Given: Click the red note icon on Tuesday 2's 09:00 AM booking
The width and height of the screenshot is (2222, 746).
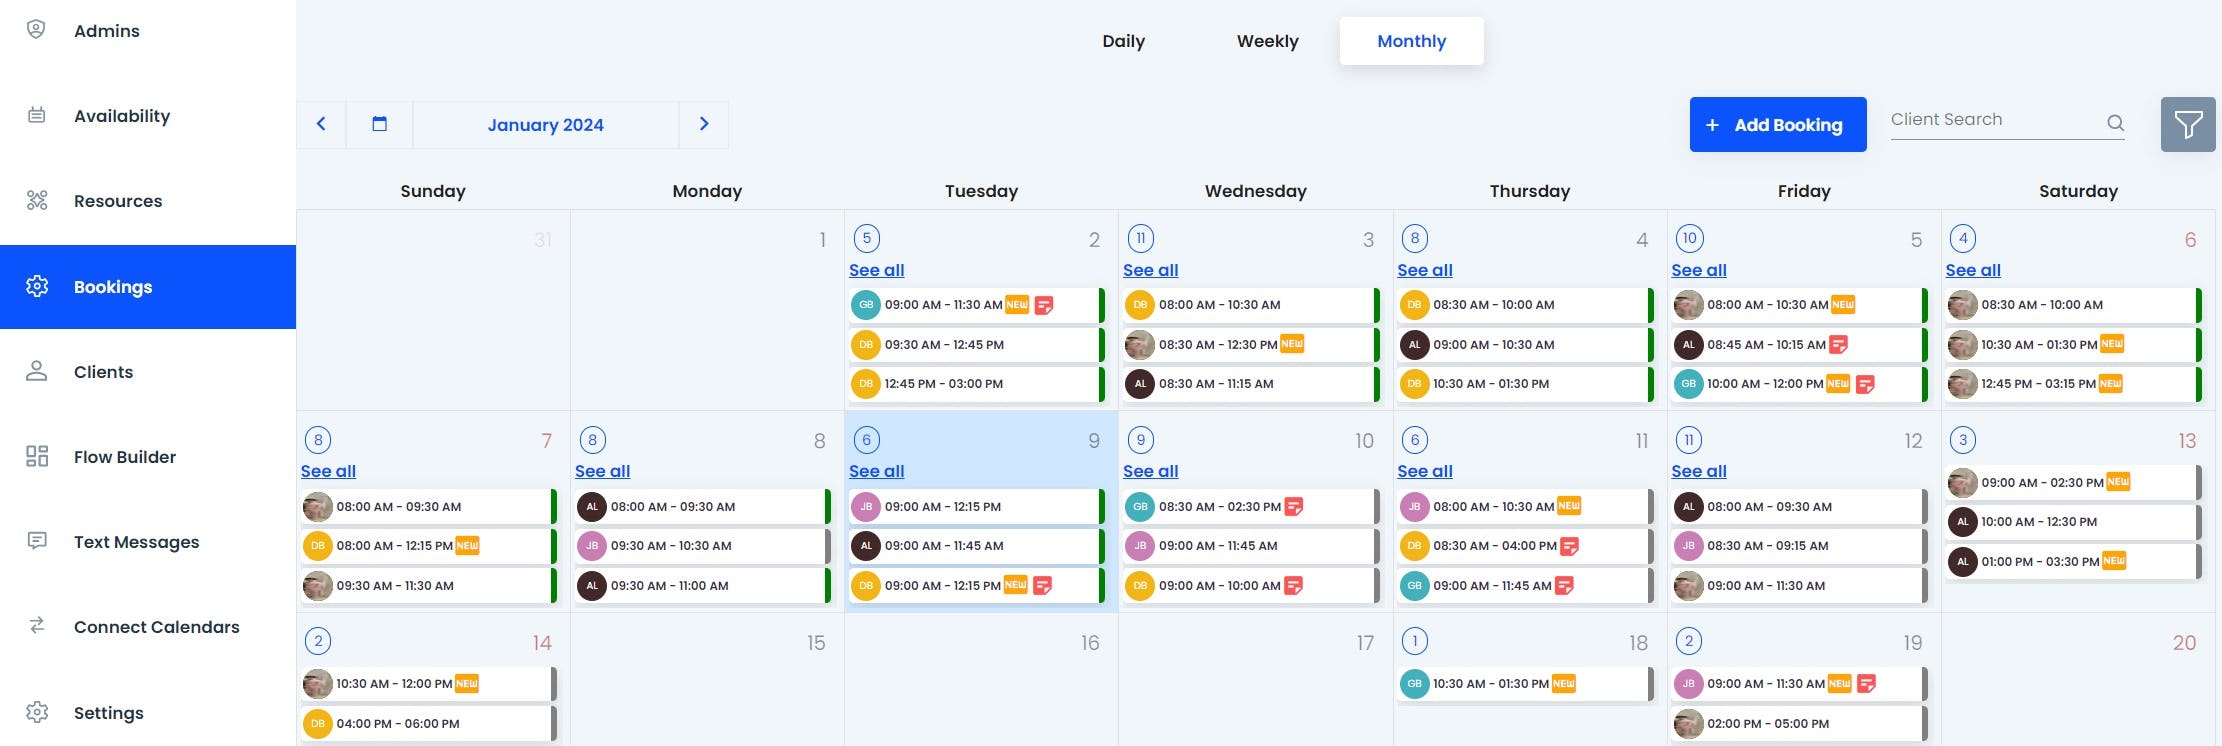Looking at the screenshot, I should tap(1043, 305).
